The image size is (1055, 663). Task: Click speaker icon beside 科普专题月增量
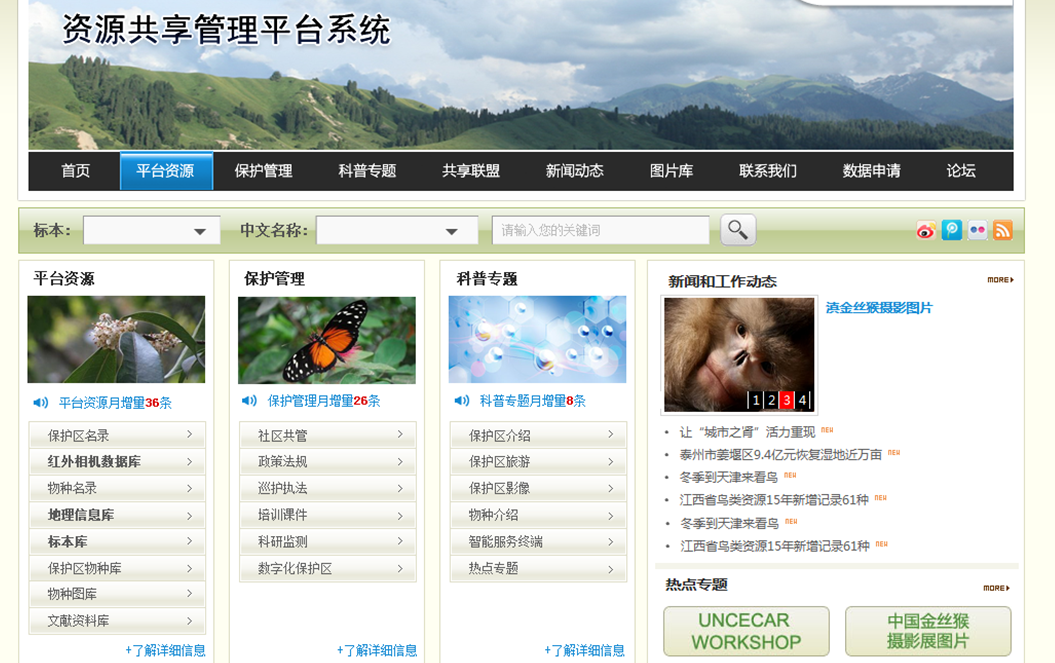point(460,401)
